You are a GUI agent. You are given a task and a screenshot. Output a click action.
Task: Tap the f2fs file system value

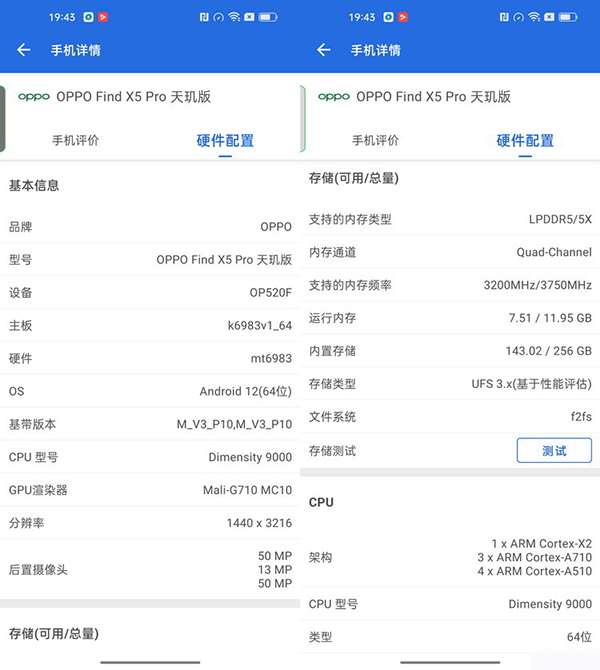click(580, 417)
